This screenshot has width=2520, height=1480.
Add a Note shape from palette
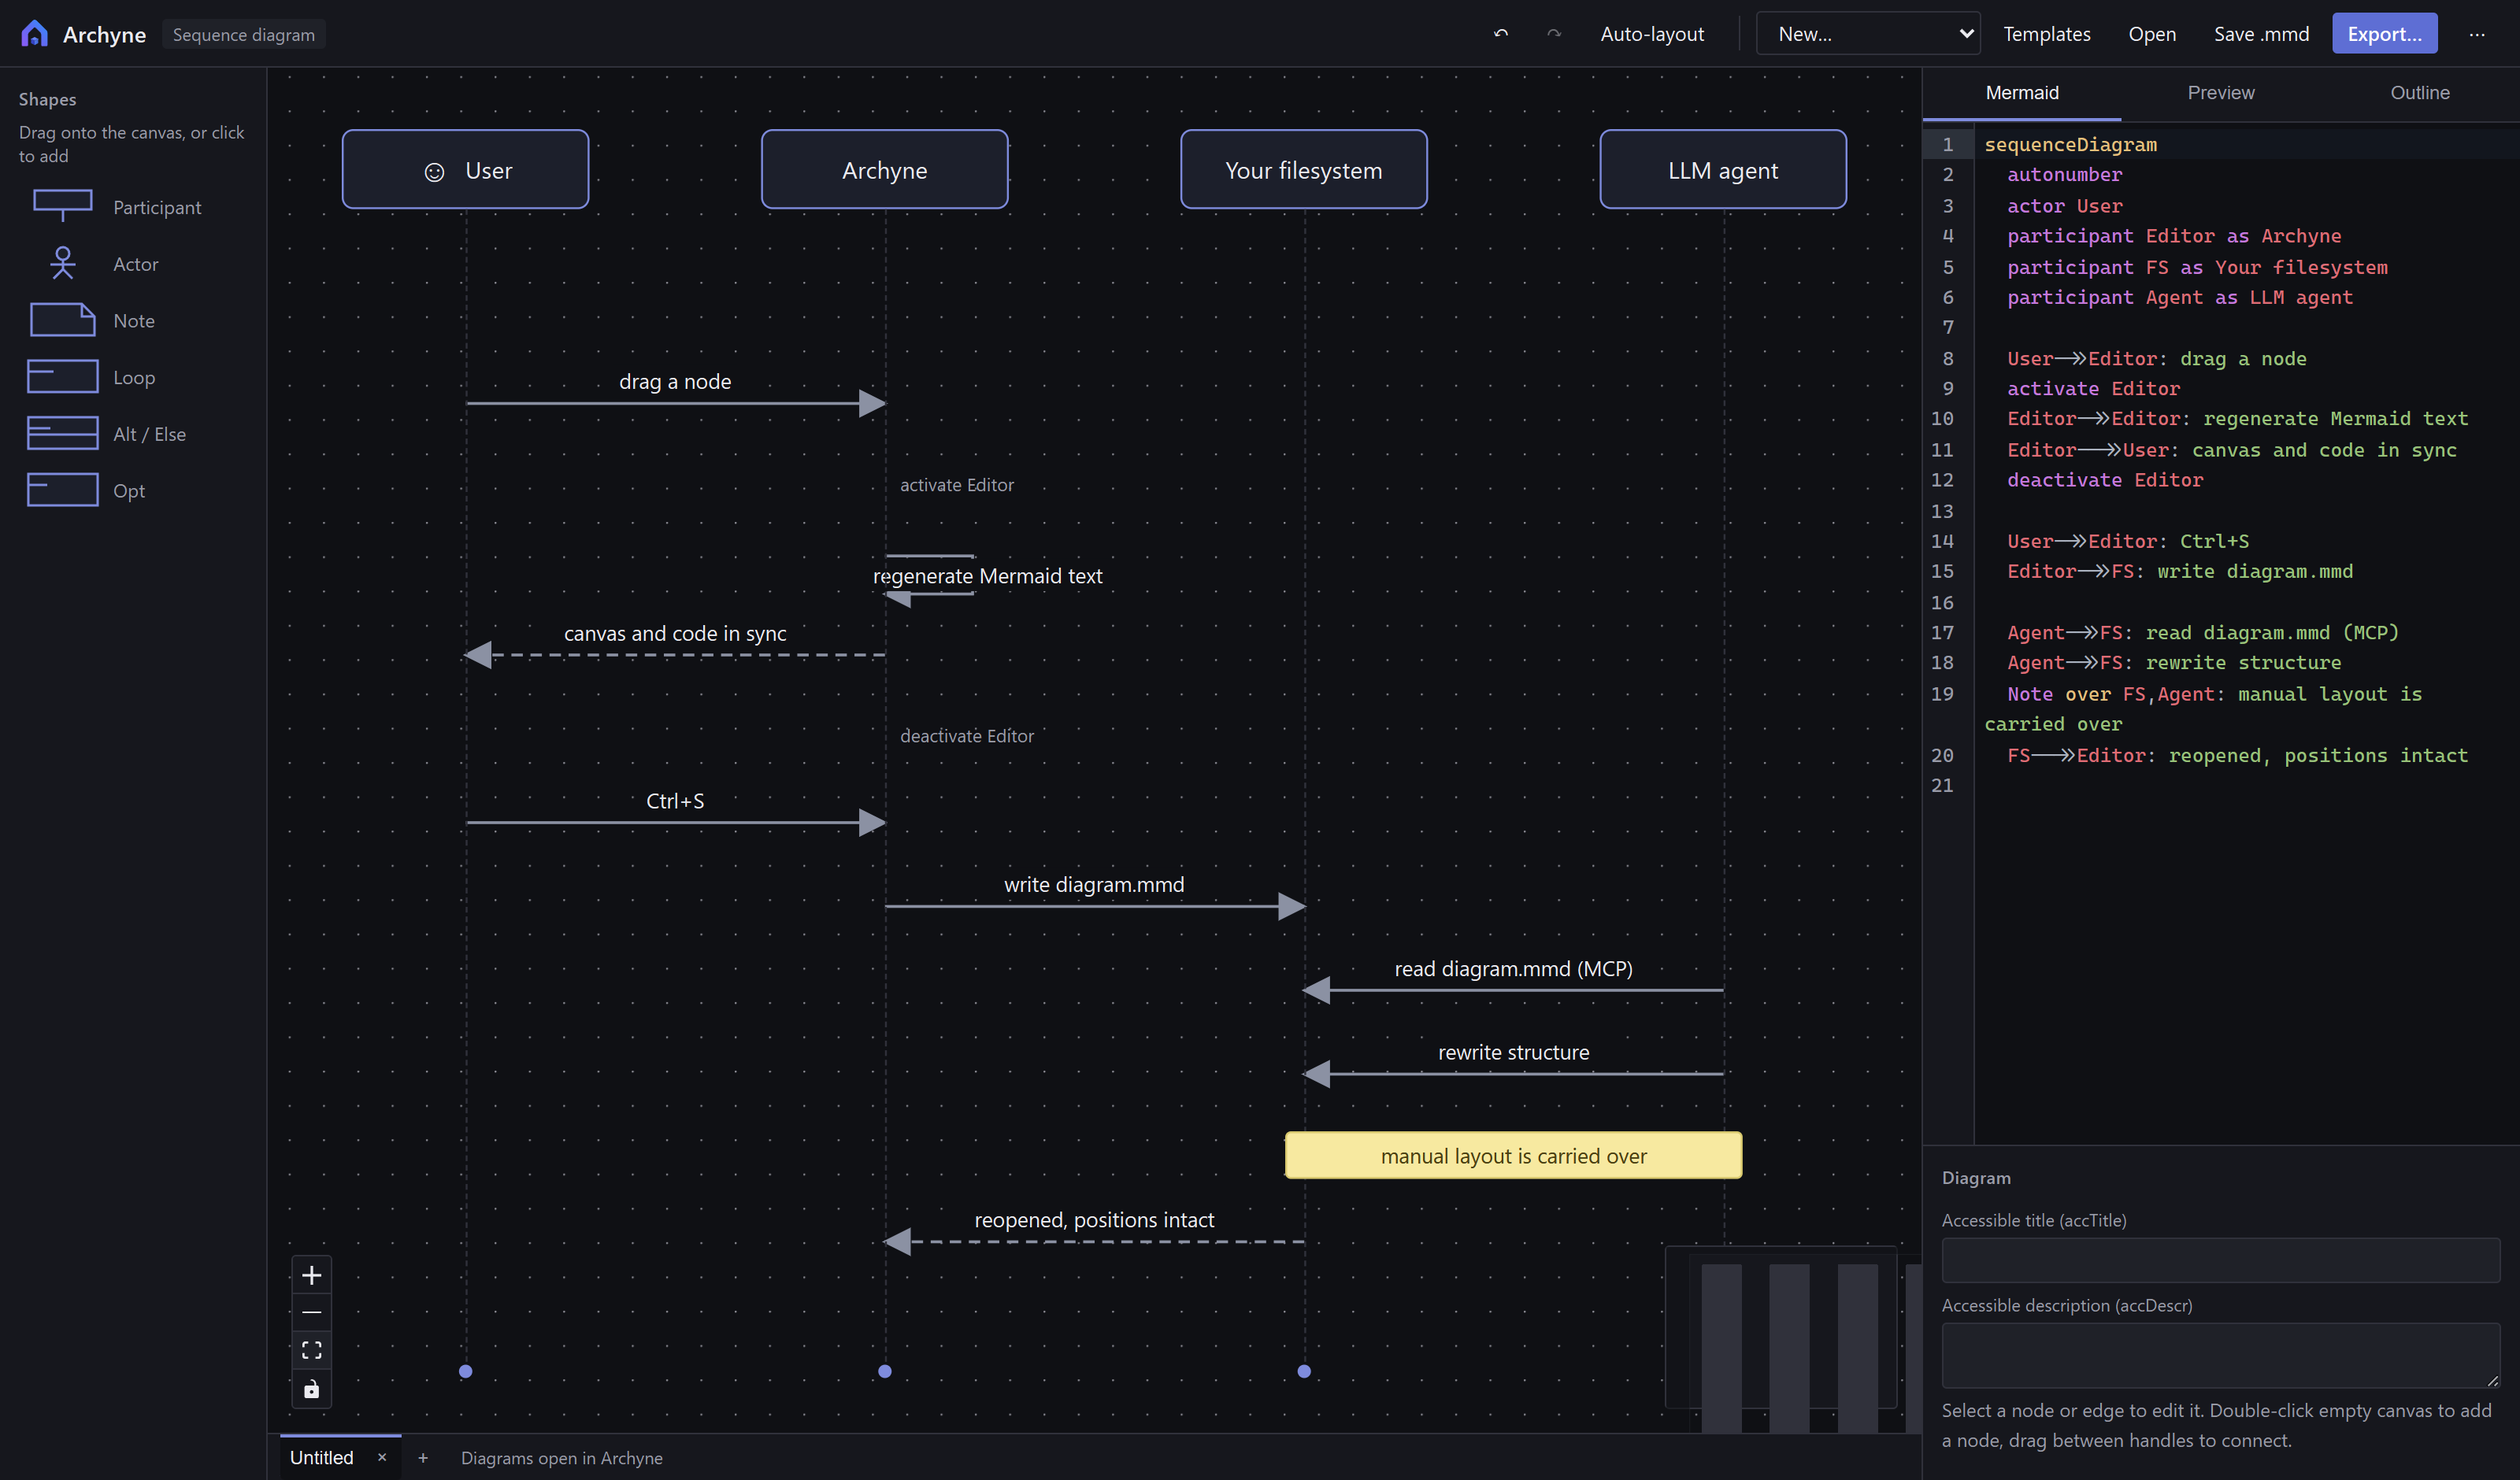click(133, 321)
